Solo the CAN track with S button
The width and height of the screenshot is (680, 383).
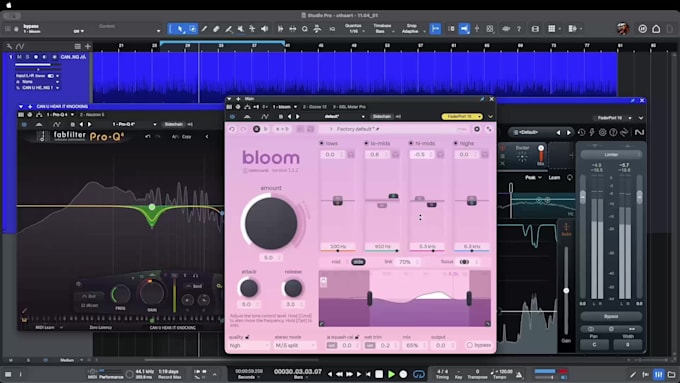[x=27, y=57]
